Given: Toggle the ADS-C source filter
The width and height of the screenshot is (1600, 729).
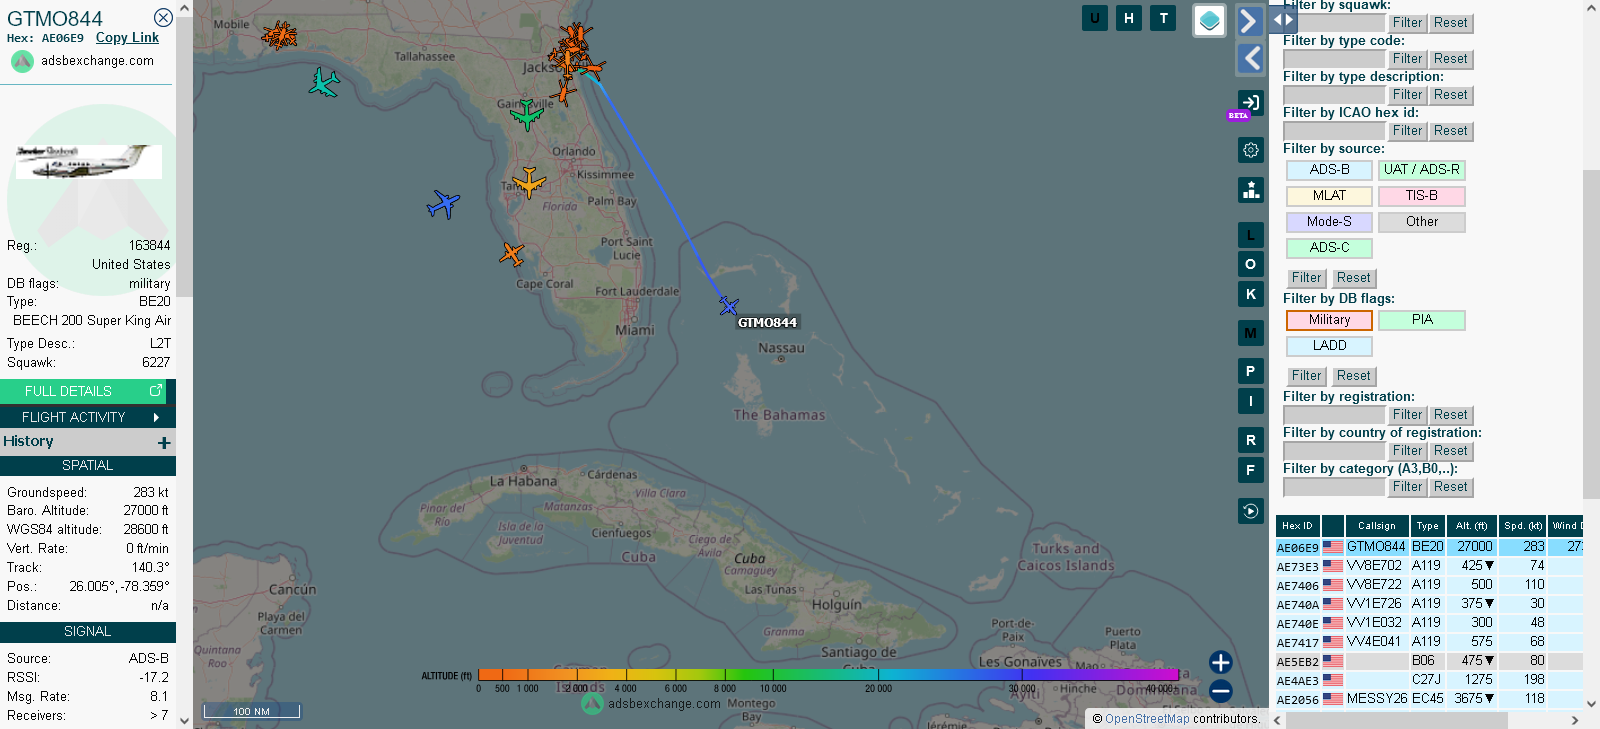Looking at the screenshot, I should pyautogui.click(x=1329, y=248).
